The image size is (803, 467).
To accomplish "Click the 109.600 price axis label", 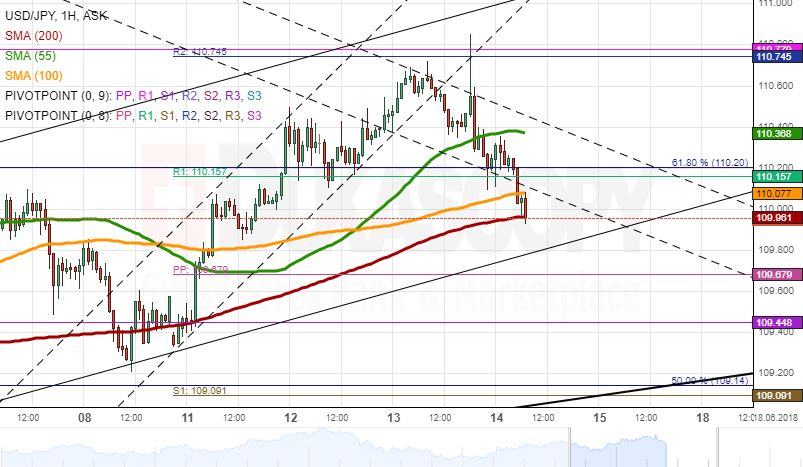I will coord(776,291).
